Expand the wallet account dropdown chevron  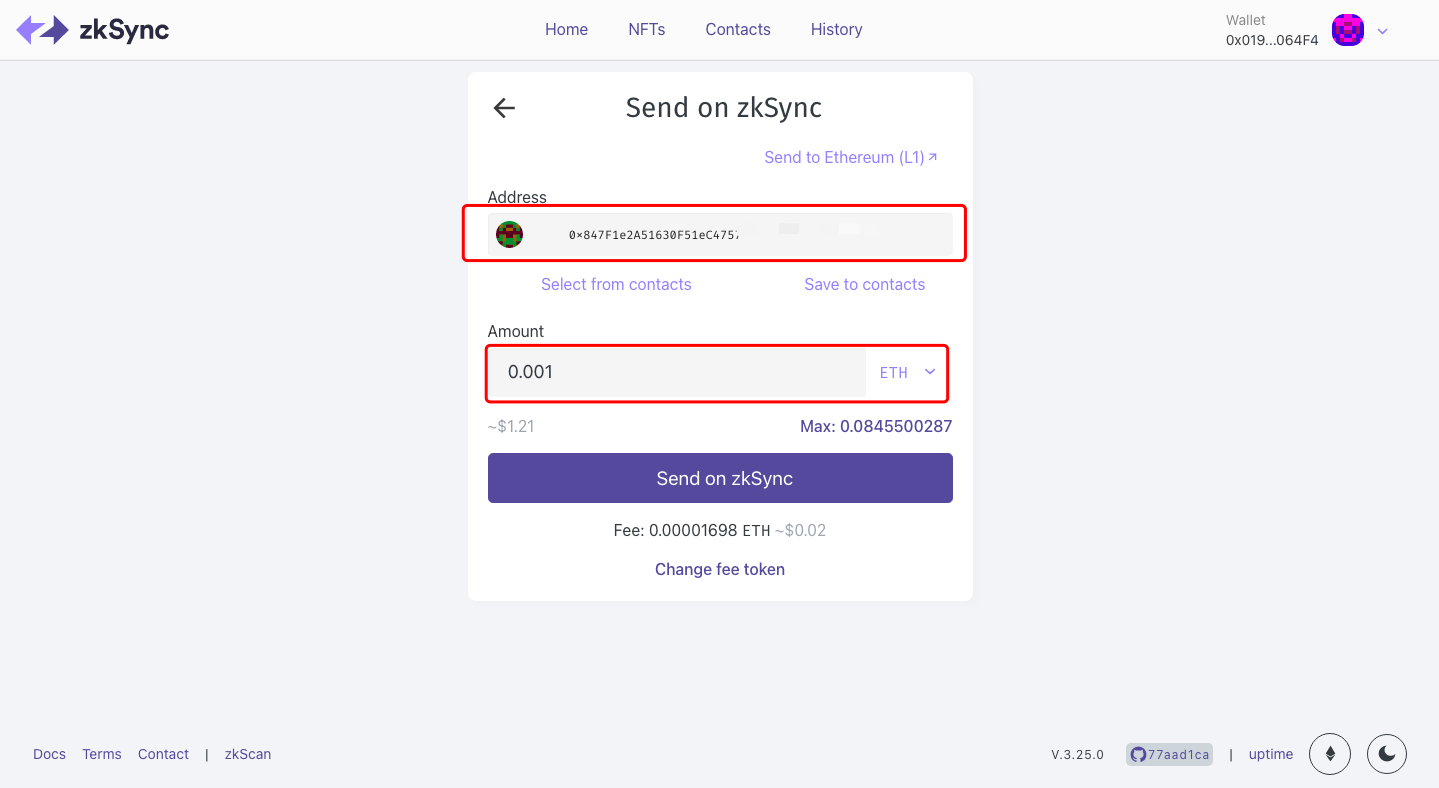1383,31
